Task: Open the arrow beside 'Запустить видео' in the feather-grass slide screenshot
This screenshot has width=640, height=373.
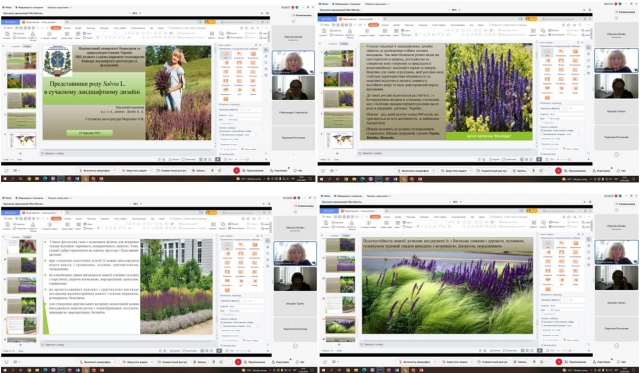Action: point(472,362)
